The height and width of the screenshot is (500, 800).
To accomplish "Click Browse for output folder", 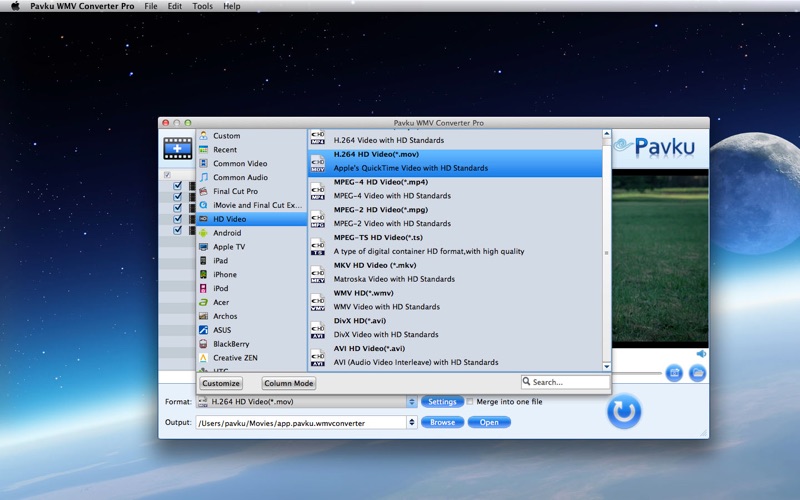I will [442, 422].
